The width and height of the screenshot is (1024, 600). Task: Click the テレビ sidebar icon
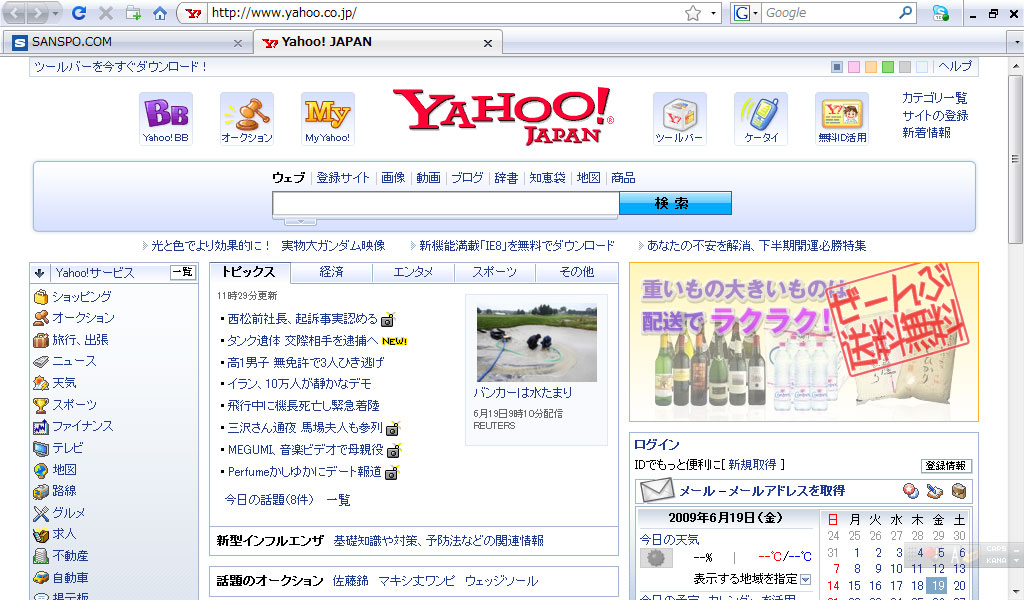pyautogui.click(x=41, y=449)
